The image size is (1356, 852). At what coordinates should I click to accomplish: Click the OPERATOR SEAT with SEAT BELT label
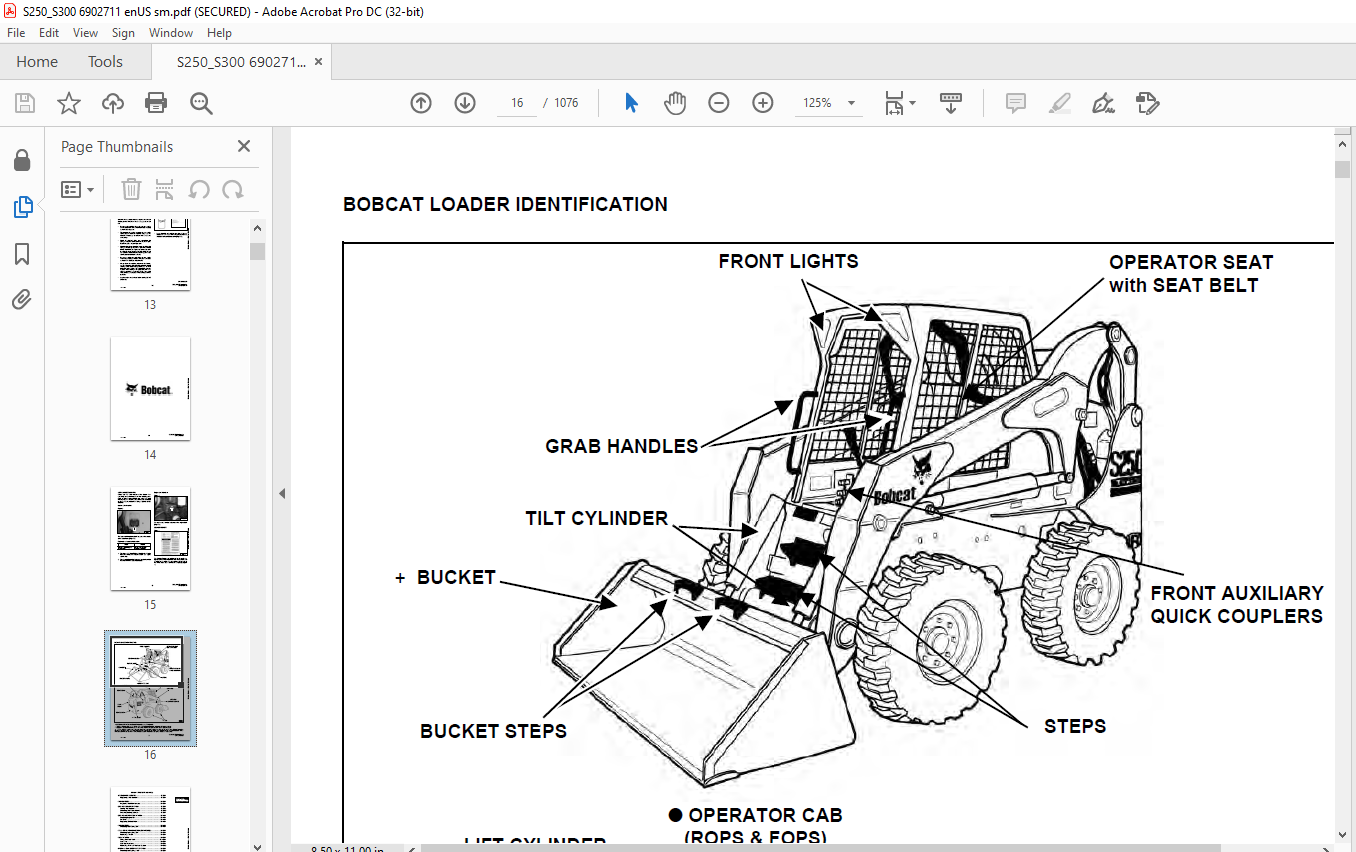point(1191,274)
